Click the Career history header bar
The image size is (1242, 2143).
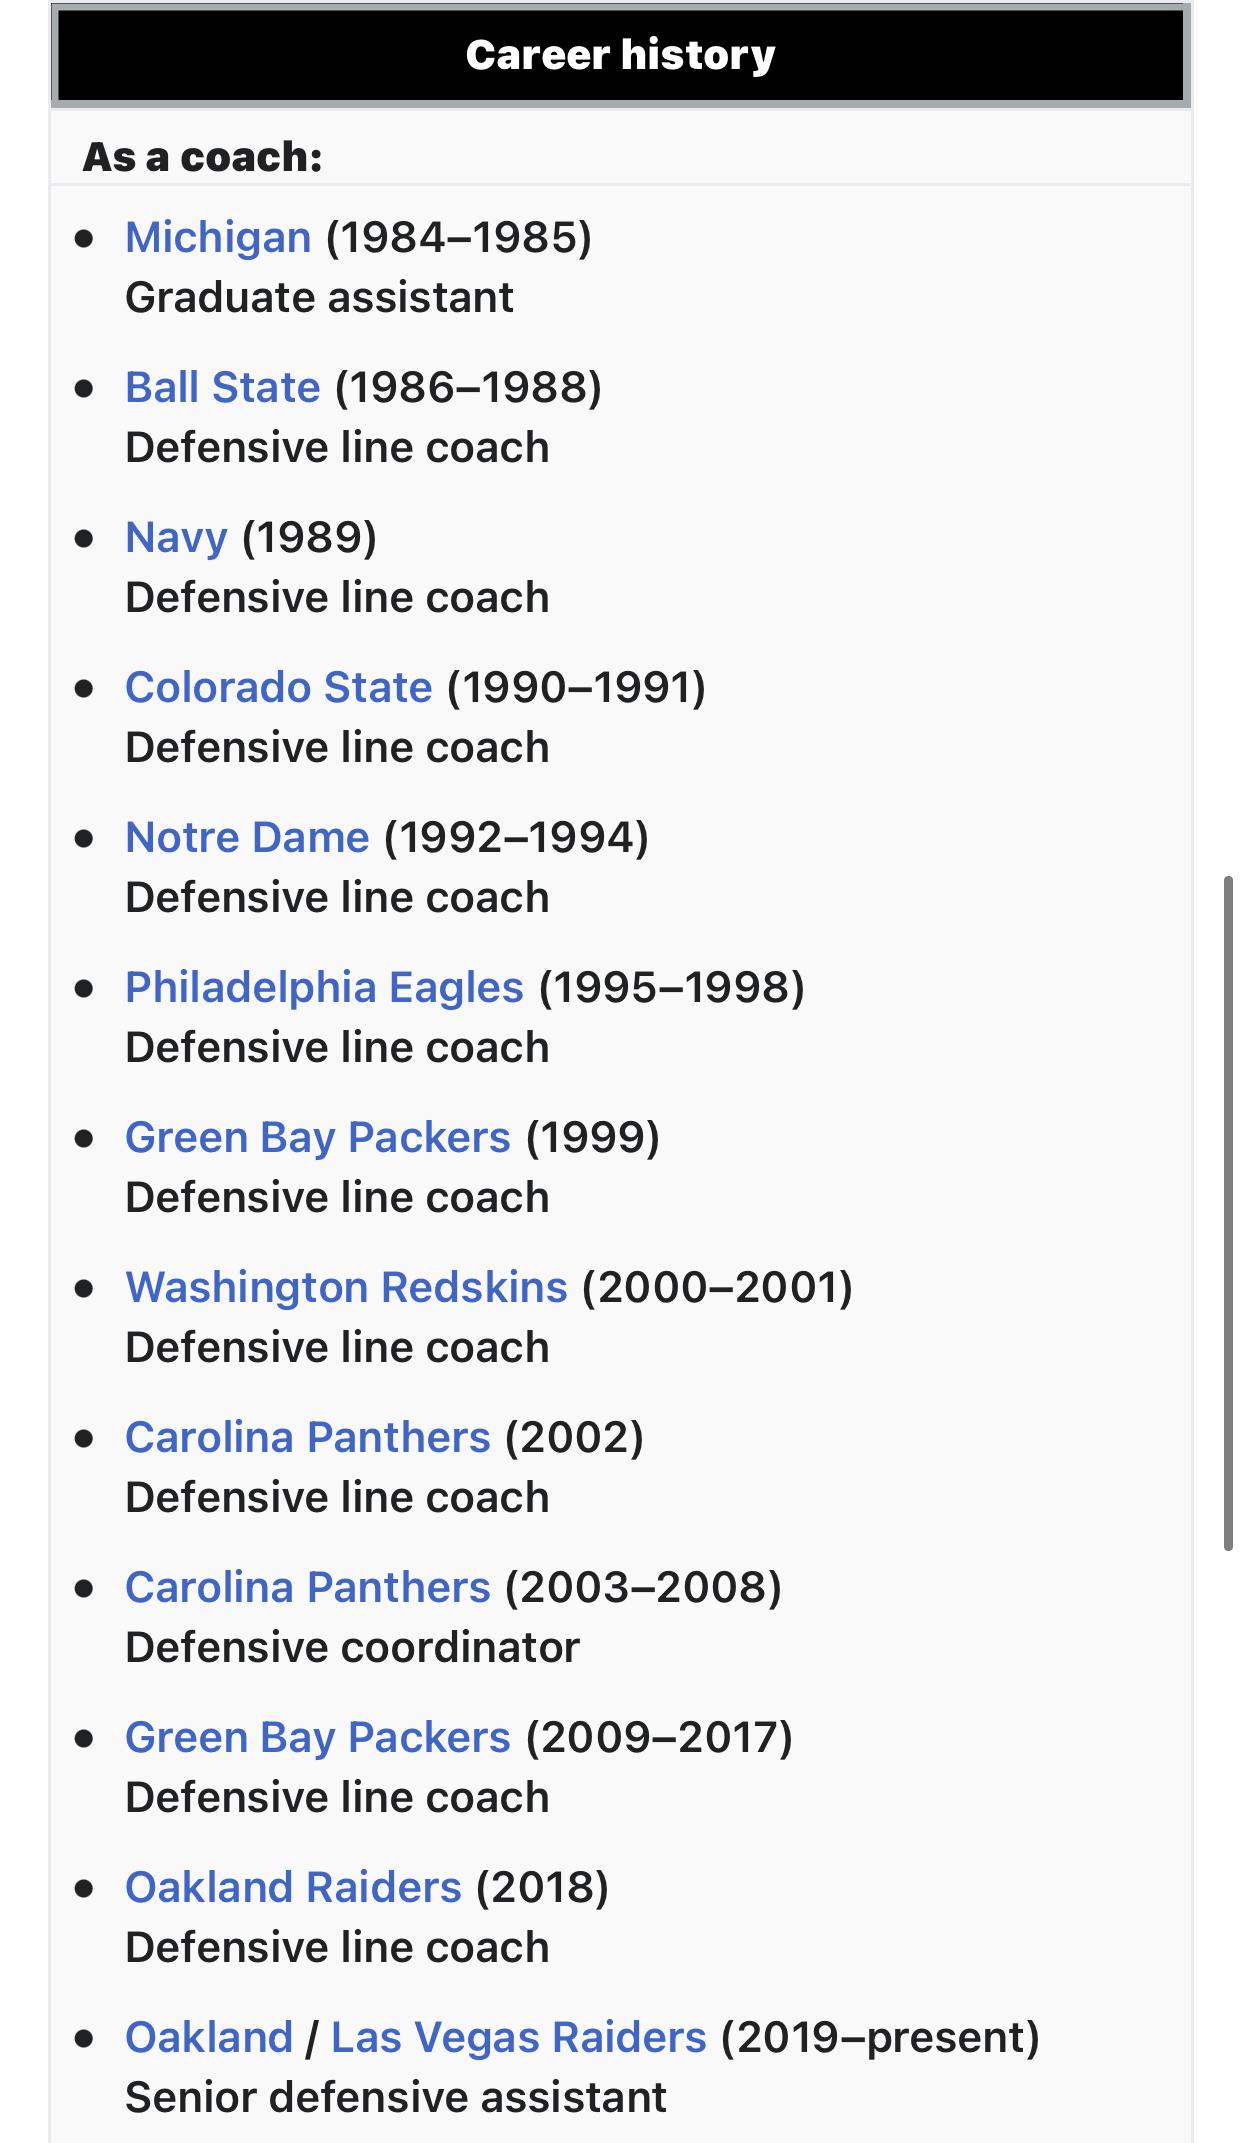point(621,55)
